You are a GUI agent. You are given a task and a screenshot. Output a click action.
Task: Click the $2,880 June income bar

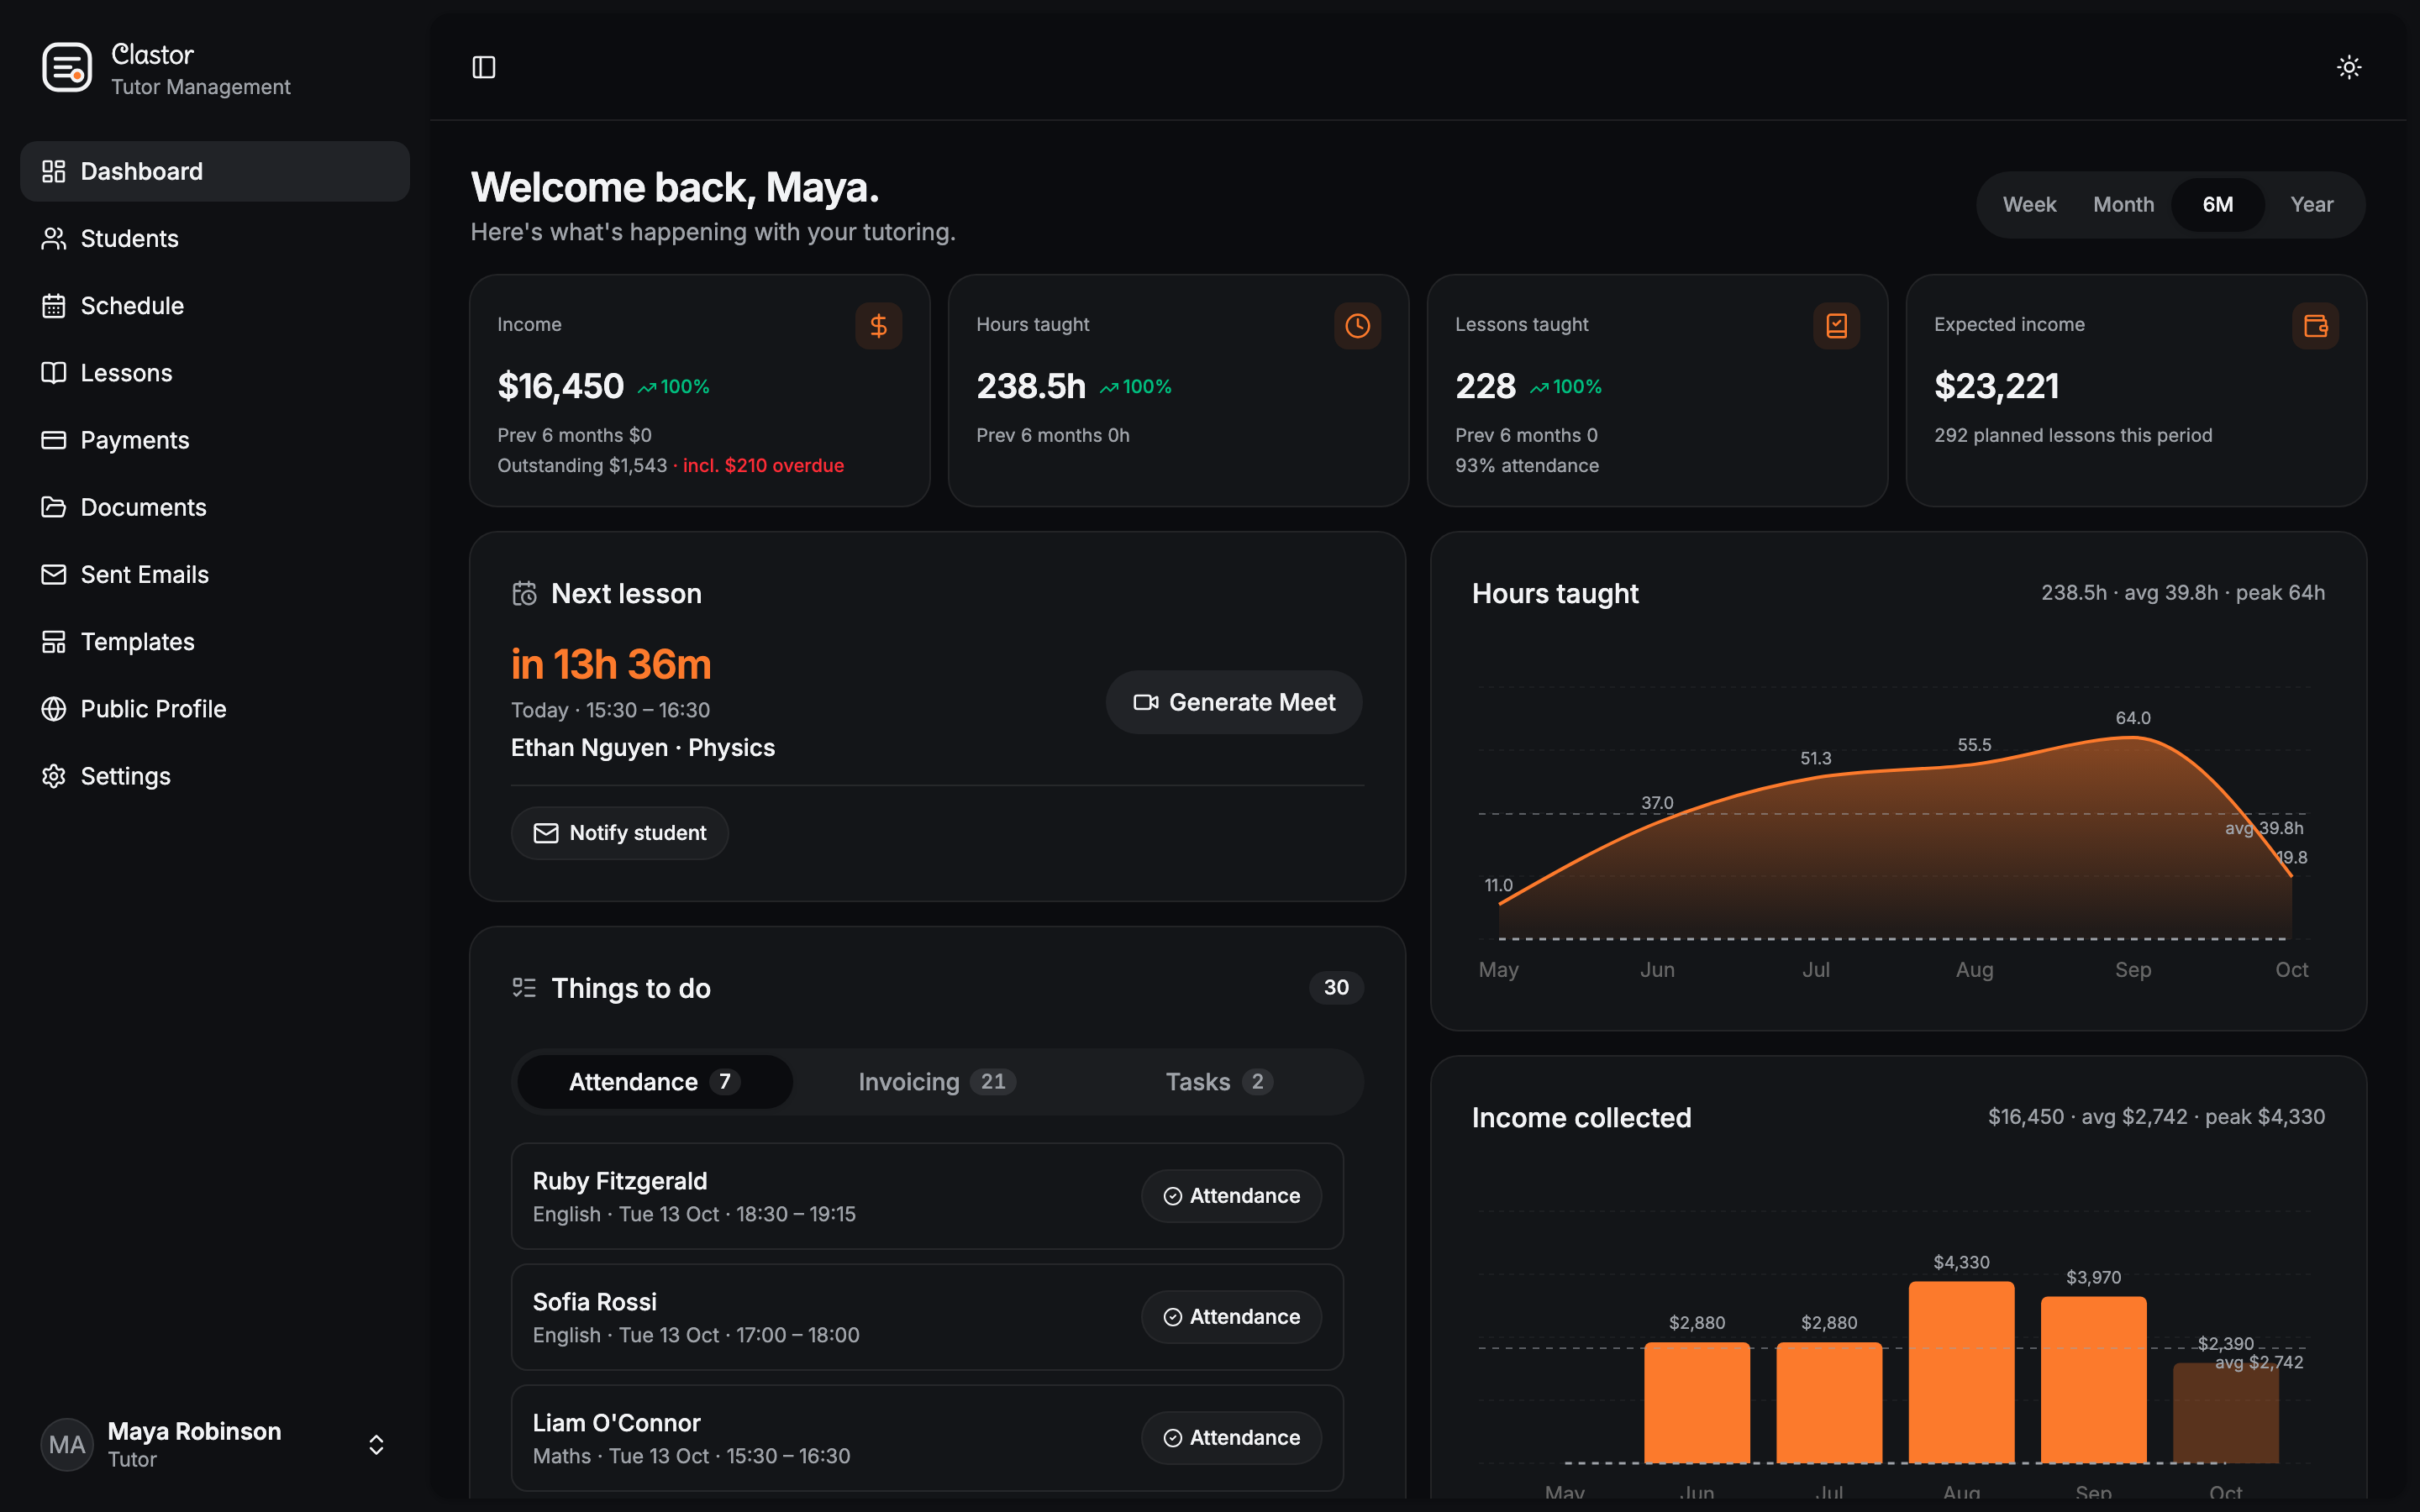tap(1697, 1403)
